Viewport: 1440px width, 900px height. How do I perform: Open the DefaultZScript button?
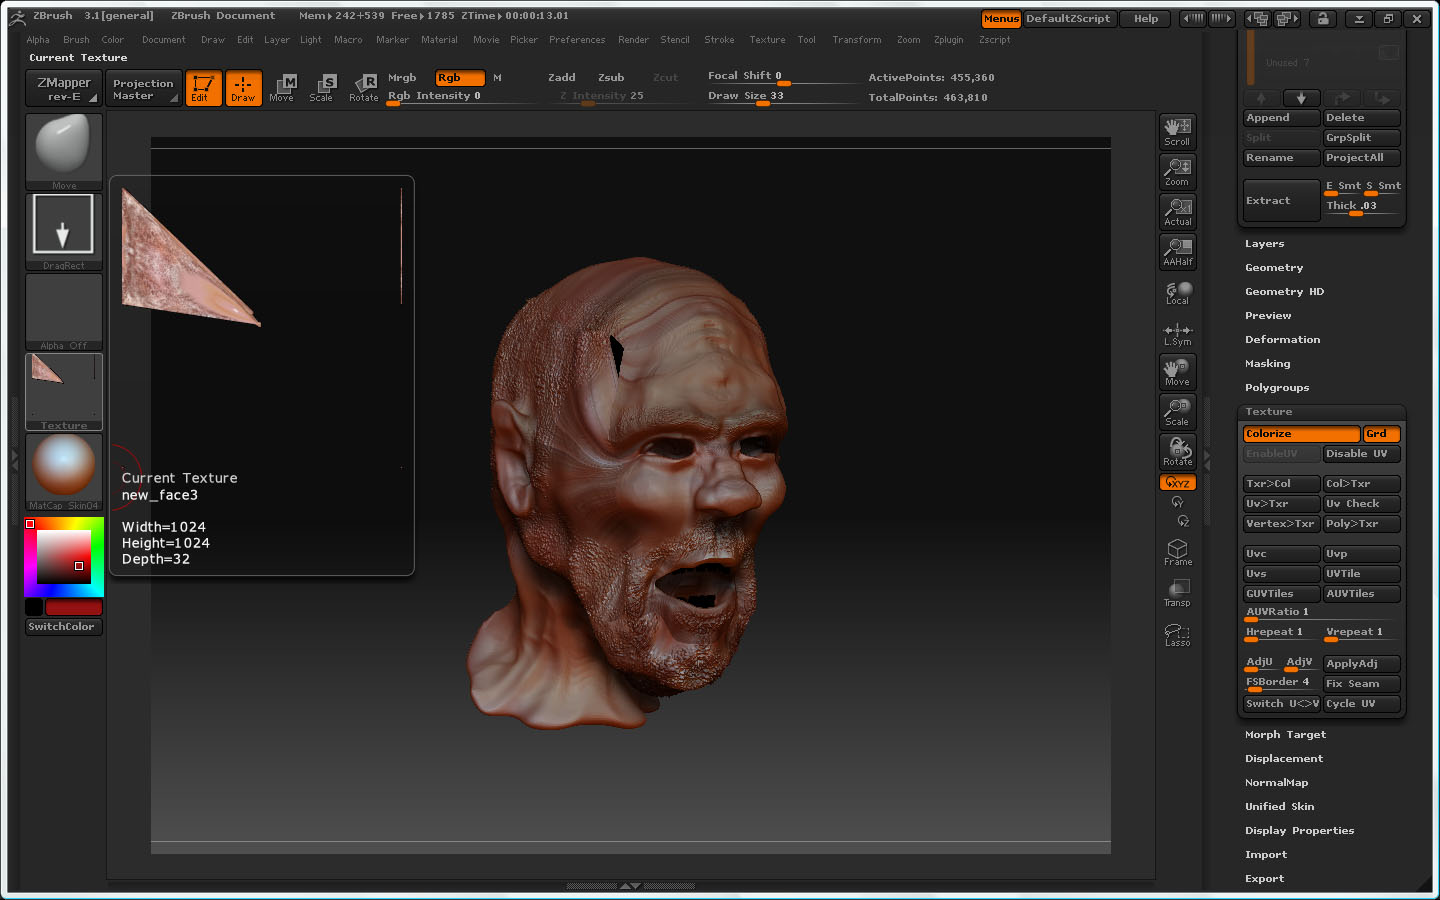point(1069,19)
